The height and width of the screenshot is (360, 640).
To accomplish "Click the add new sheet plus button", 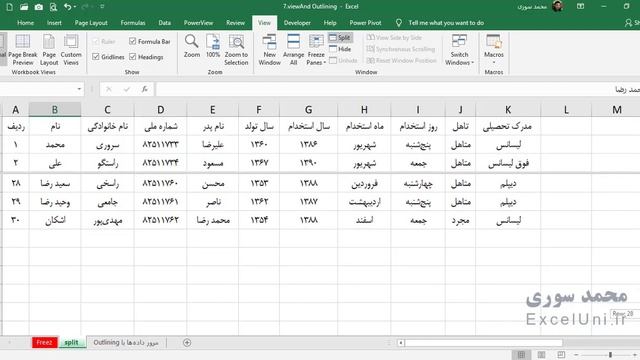I will 187,342.
